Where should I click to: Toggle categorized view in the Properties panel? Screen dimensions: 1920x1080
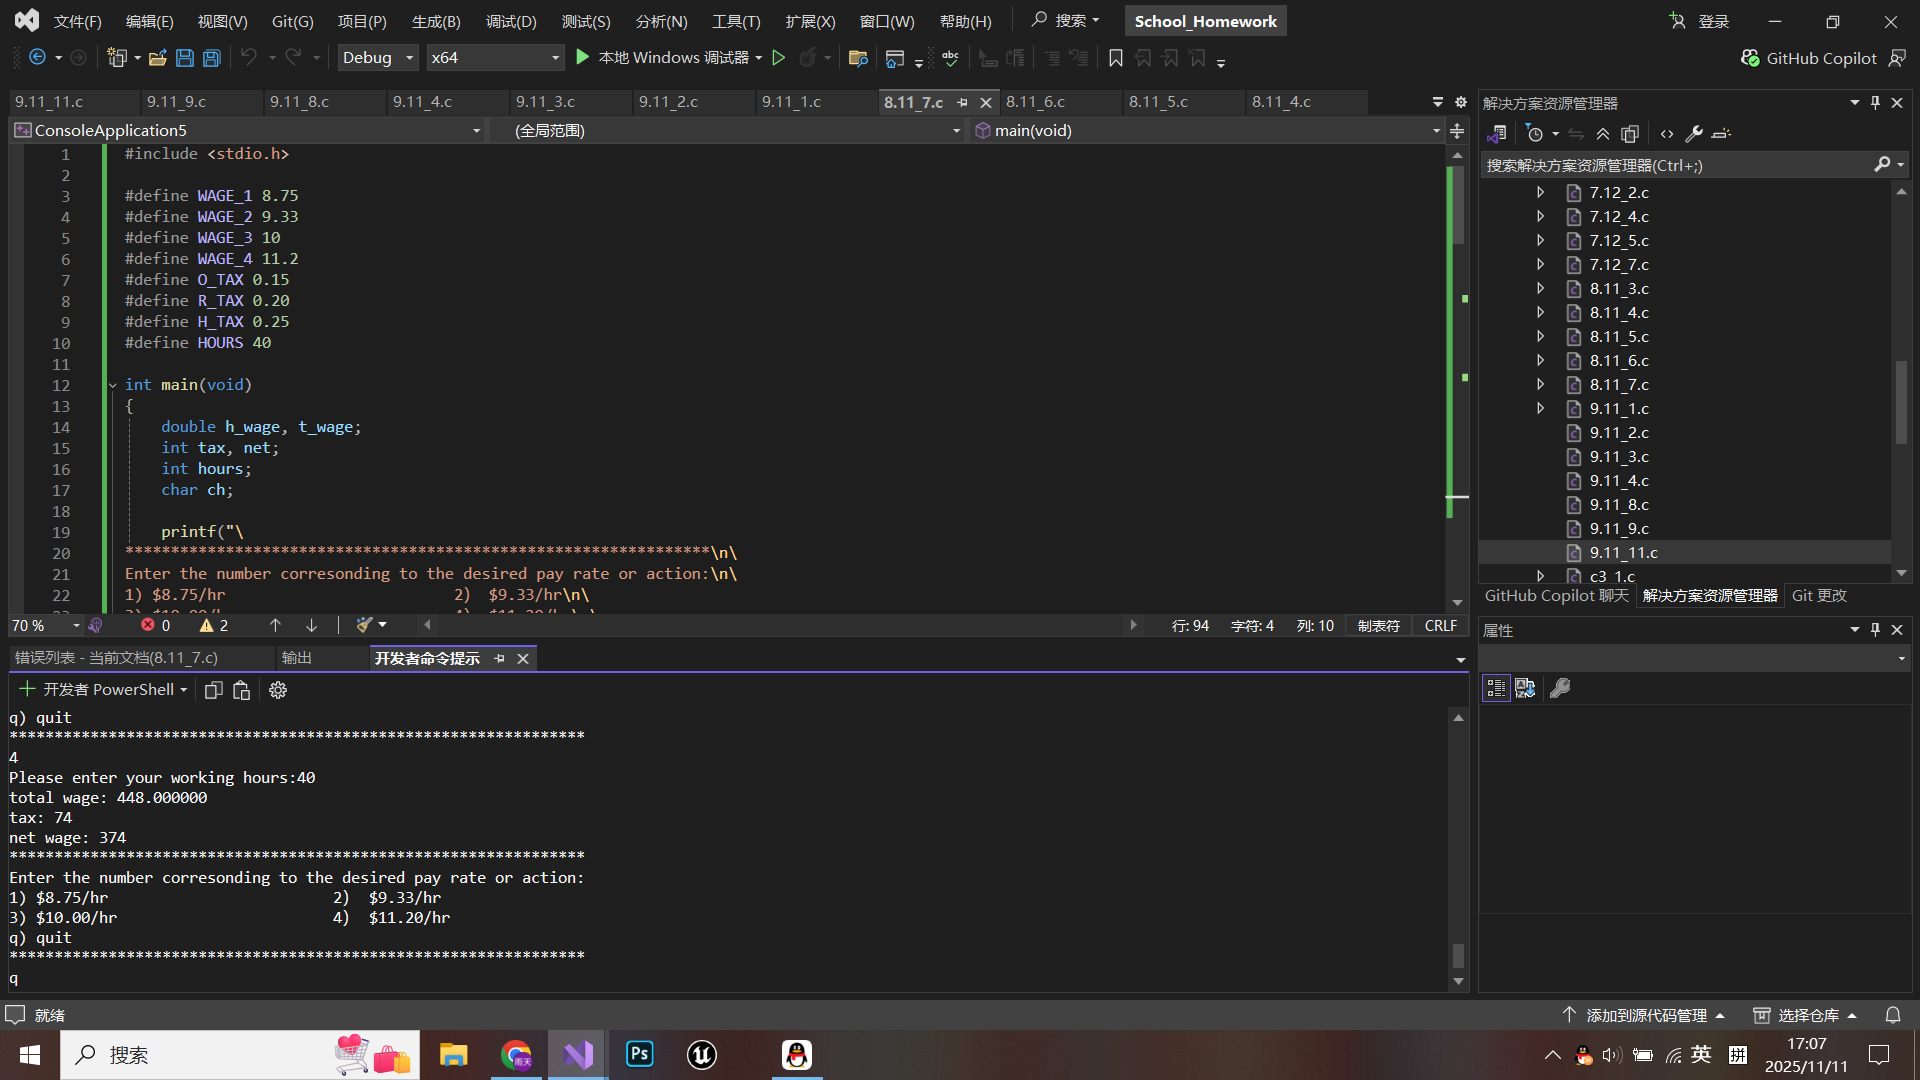click(1496, 688)
